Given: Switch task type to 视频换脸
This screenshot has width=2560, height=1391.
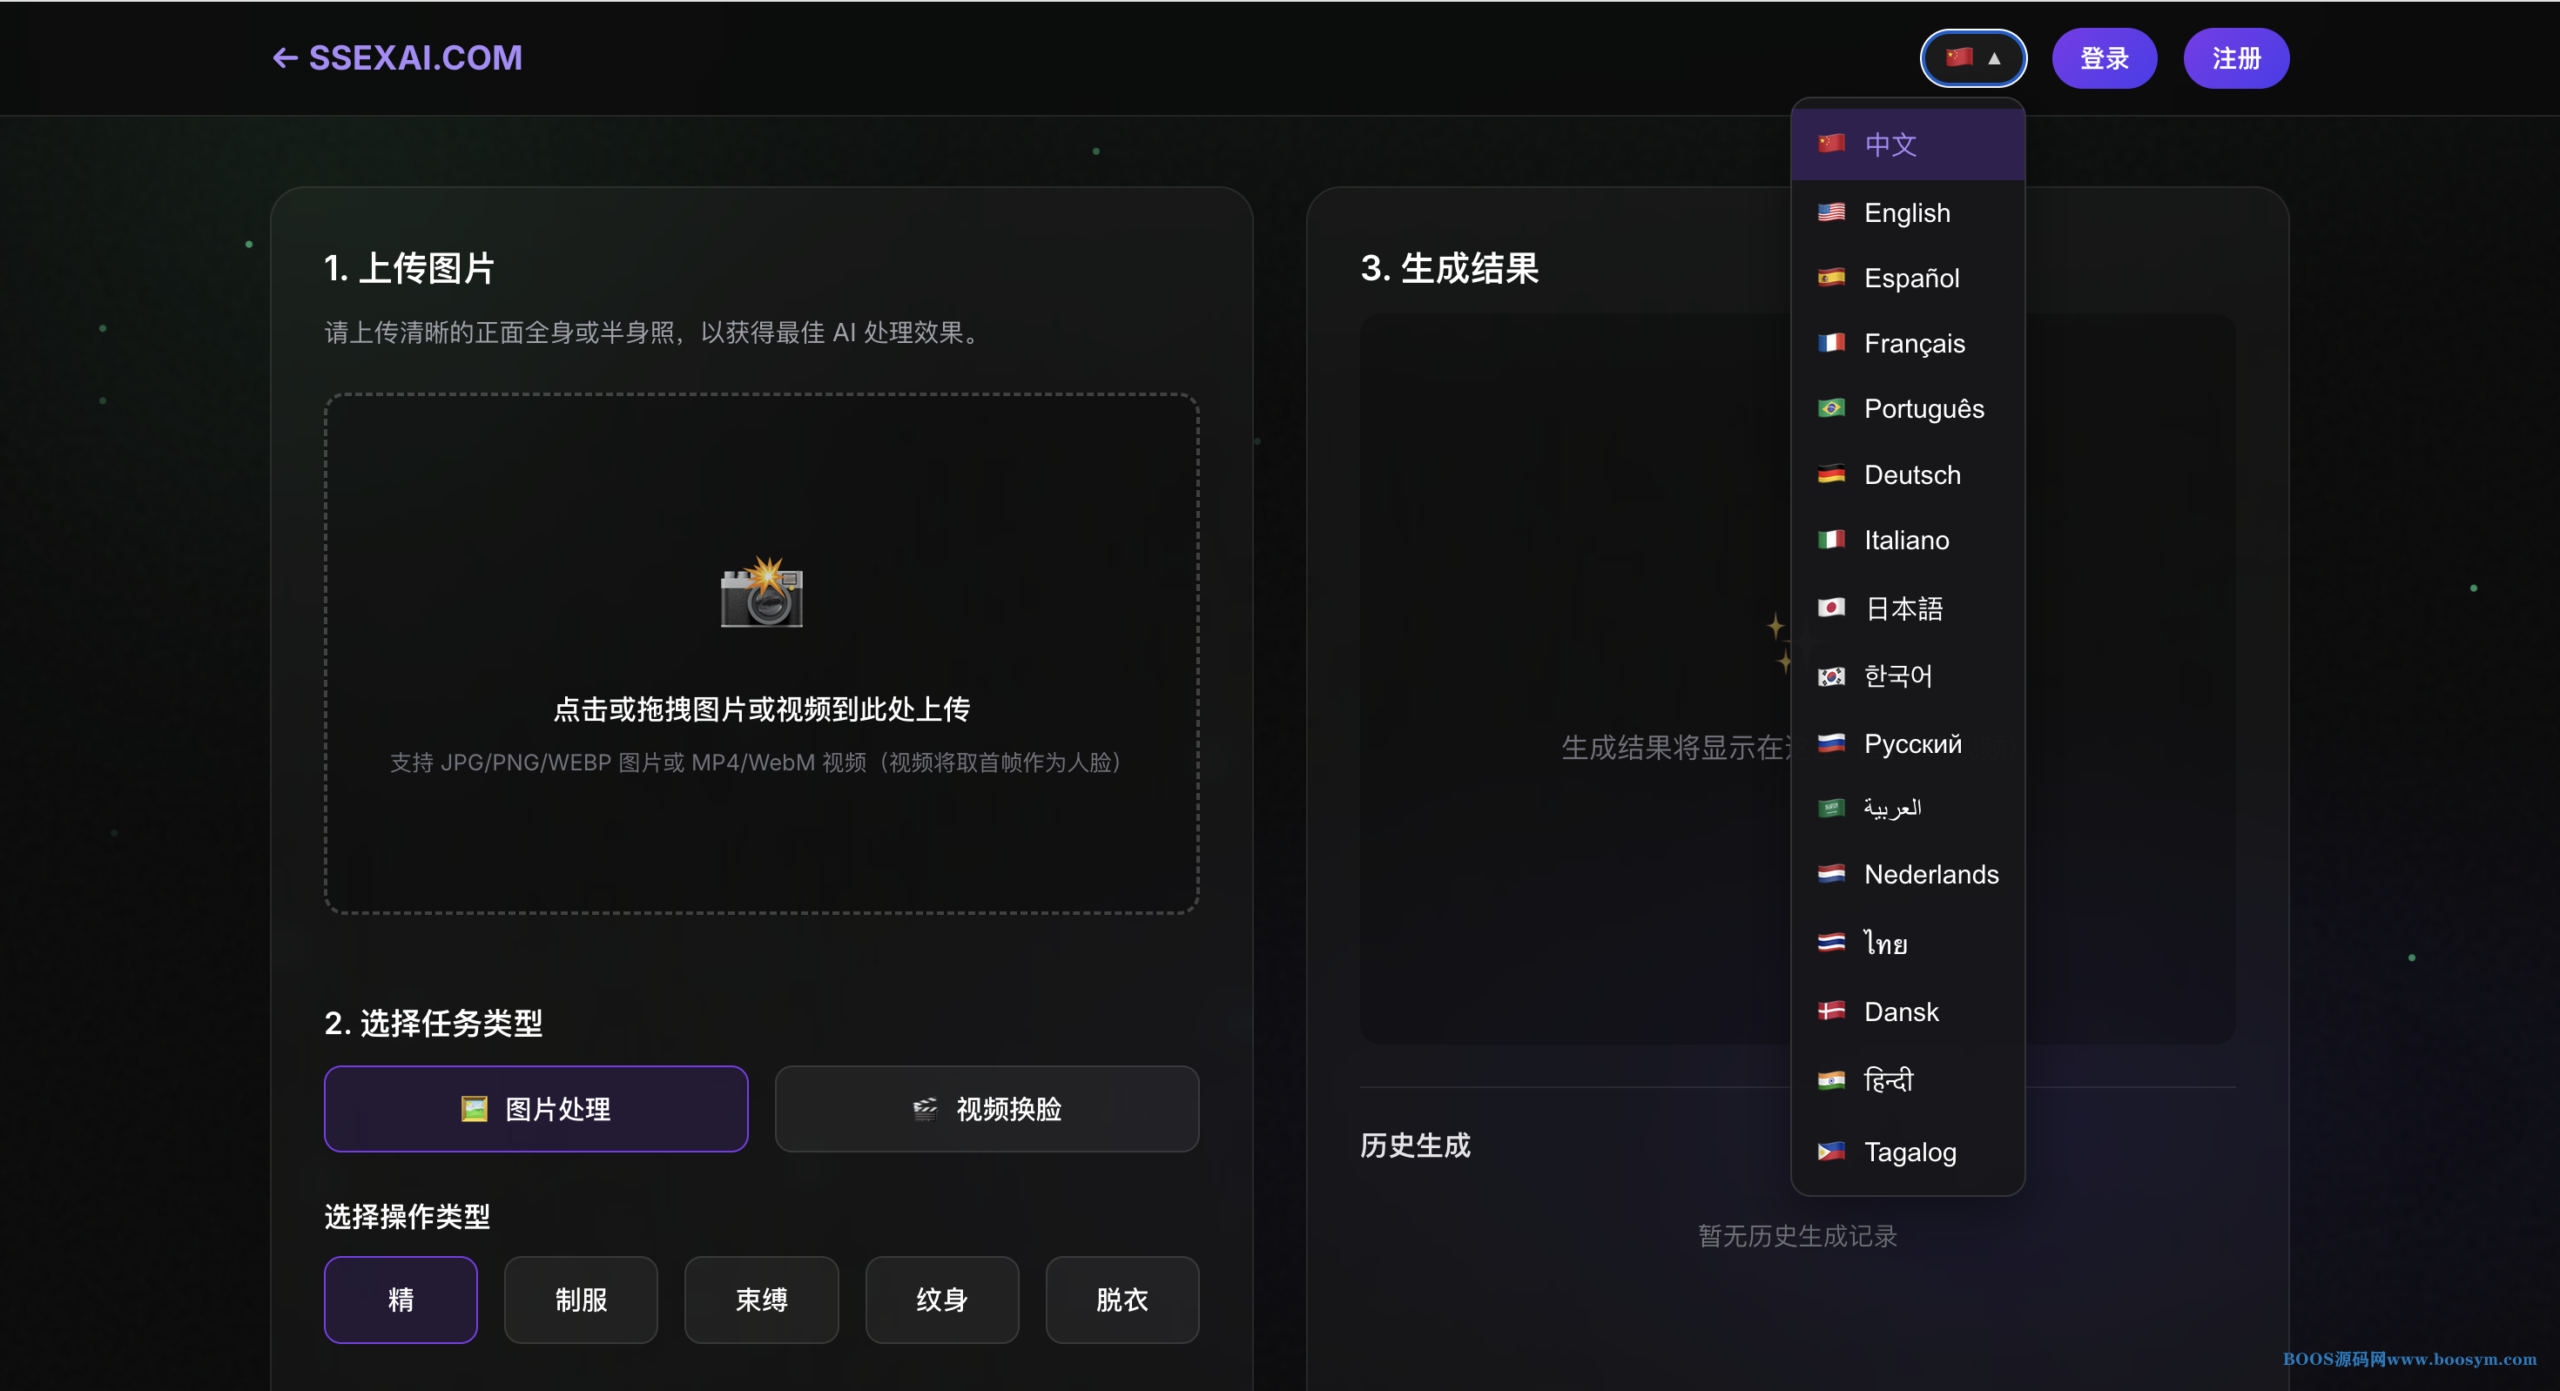Looking at the screenshot, I should tap(987, 1108).
